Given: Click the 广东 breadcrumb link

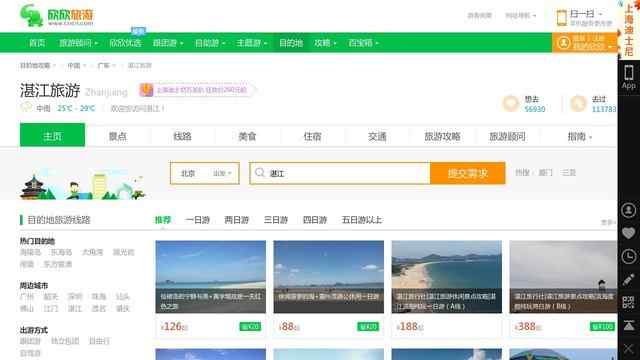Looking at the screenshot, I should coord(103,65).
